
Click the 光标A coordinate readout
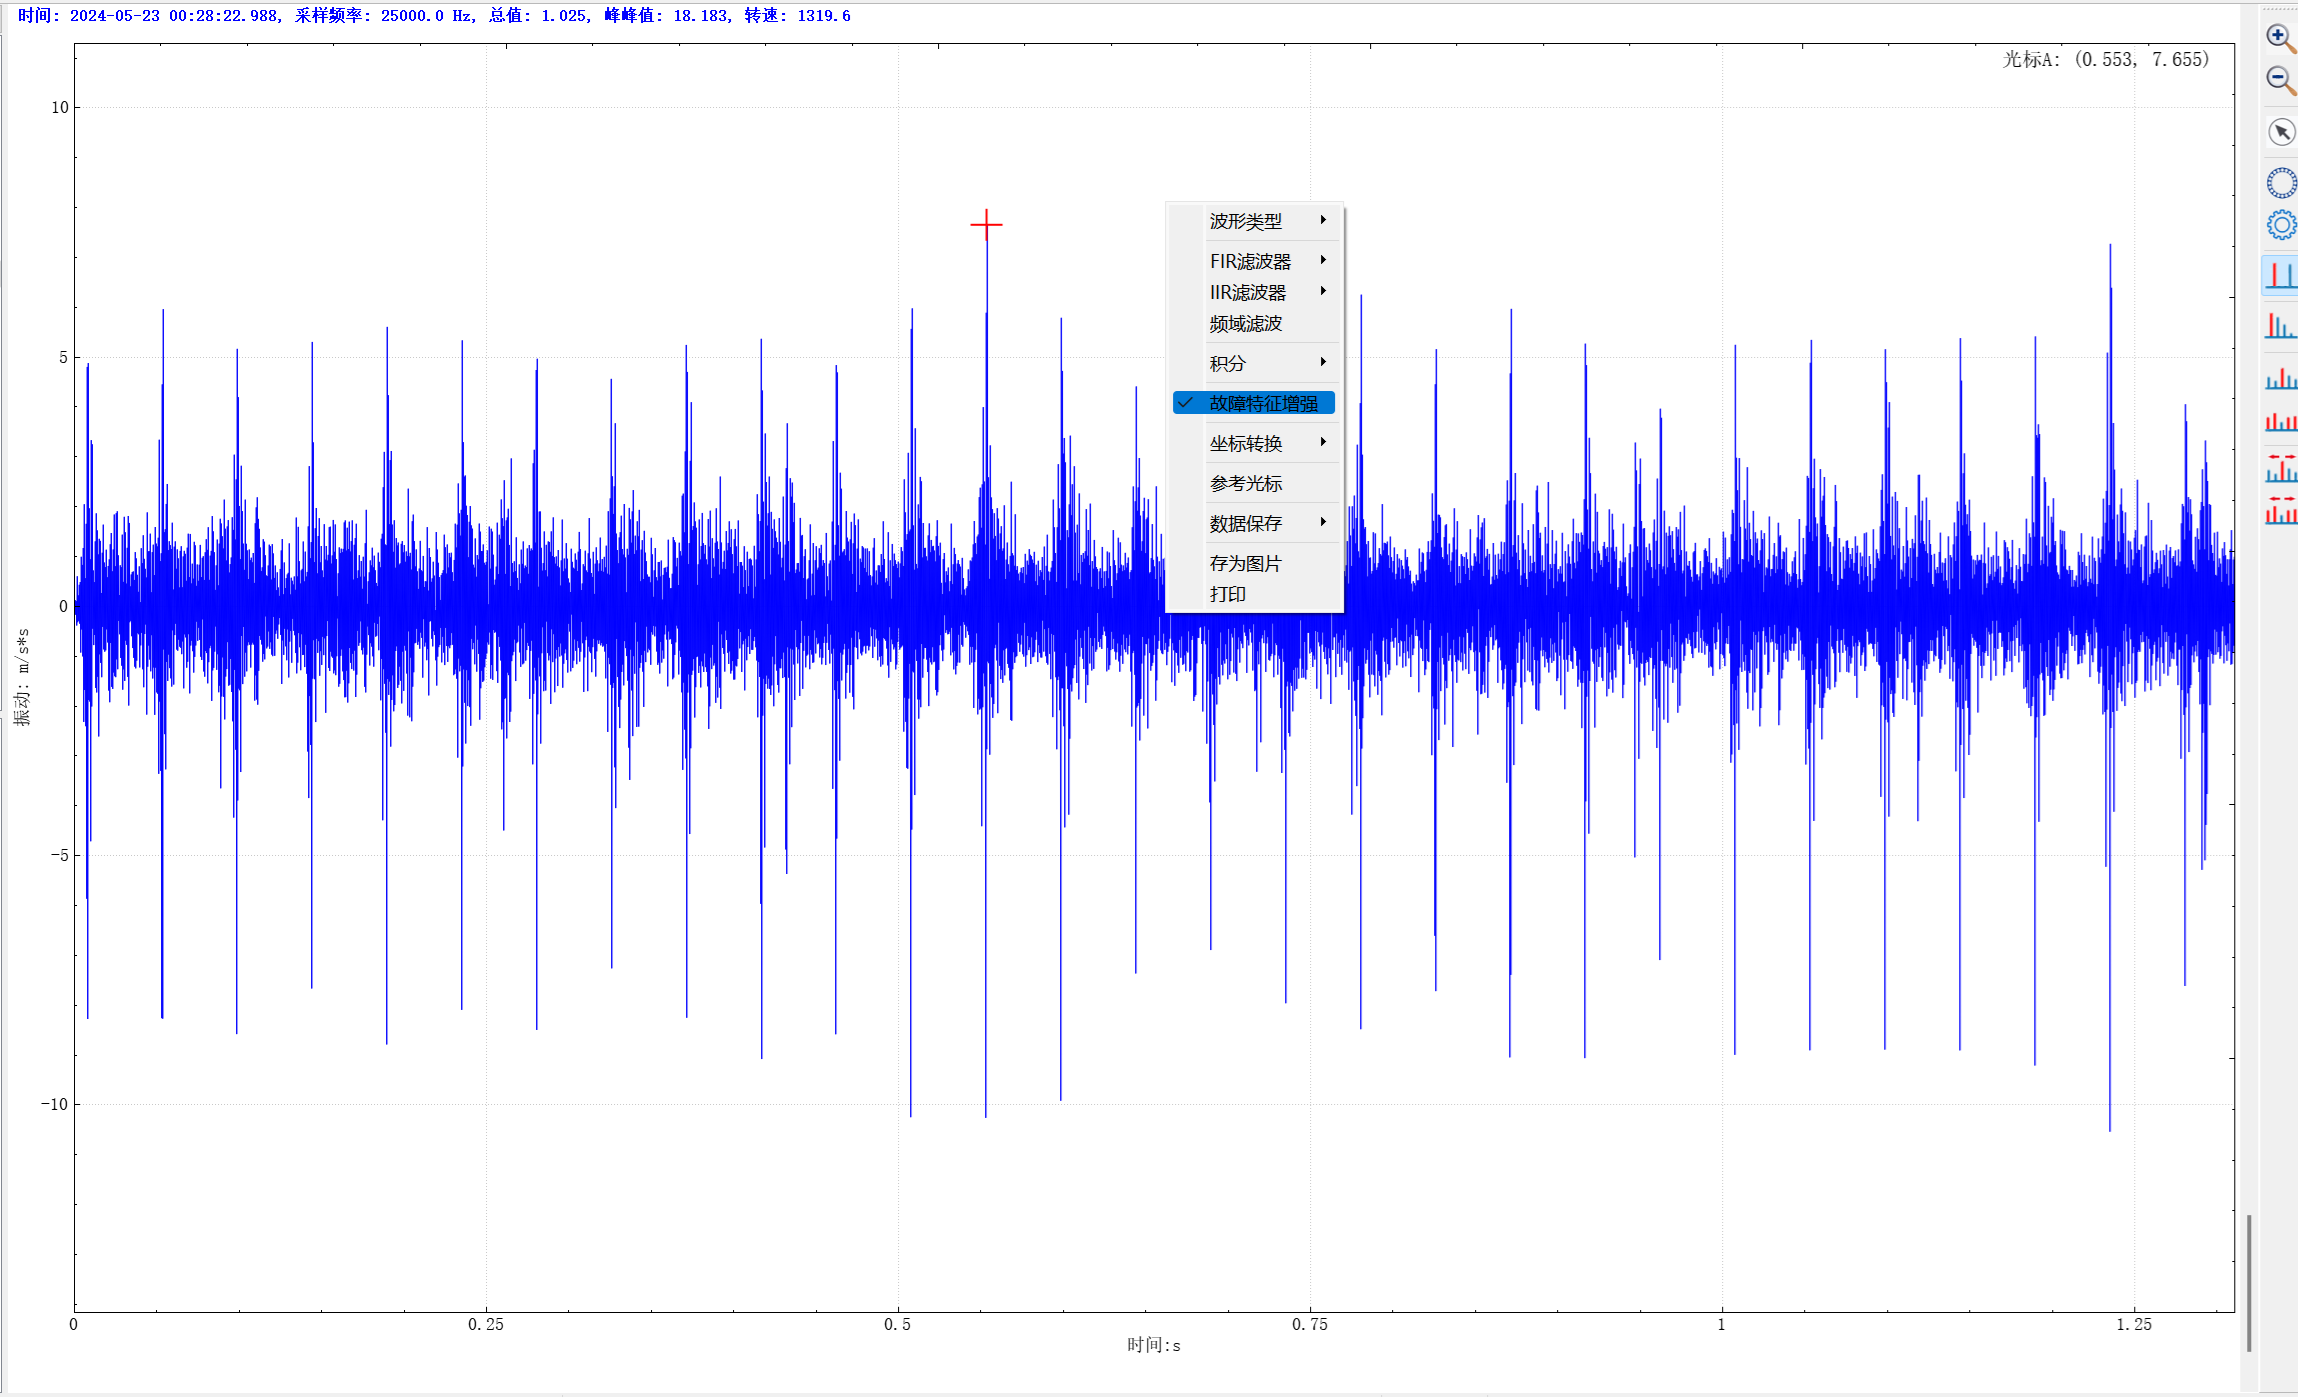click(x=2106, y=59)
